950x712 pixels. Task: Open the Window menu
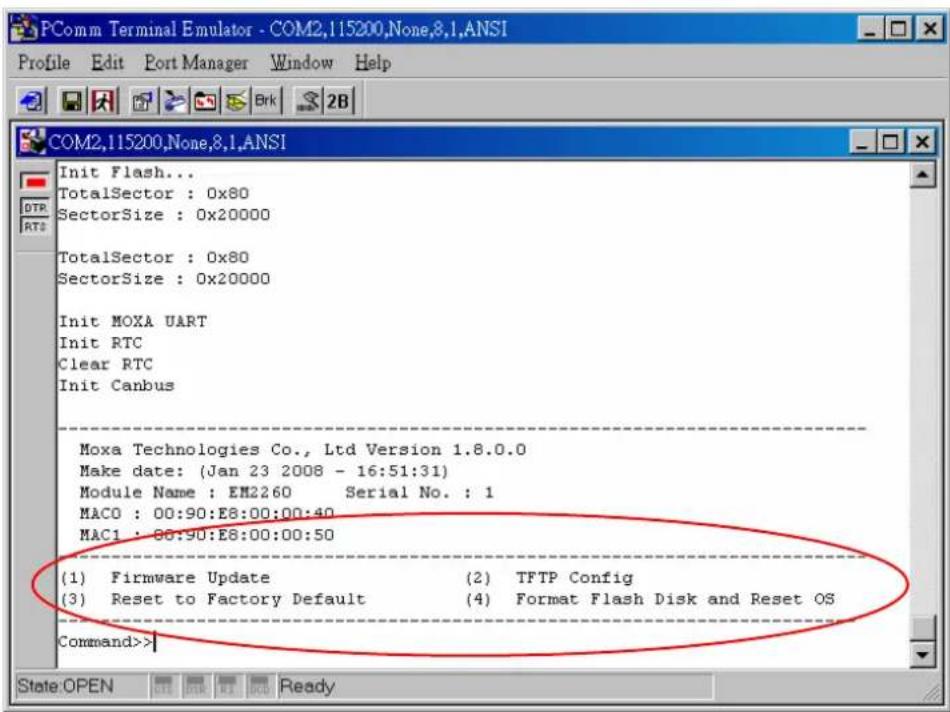(x=302, y=62)
